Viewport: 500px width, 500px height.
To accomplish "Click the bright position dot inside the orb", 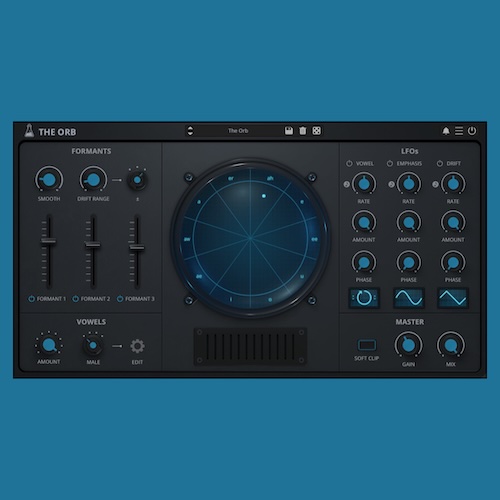I will click(264, 196).
